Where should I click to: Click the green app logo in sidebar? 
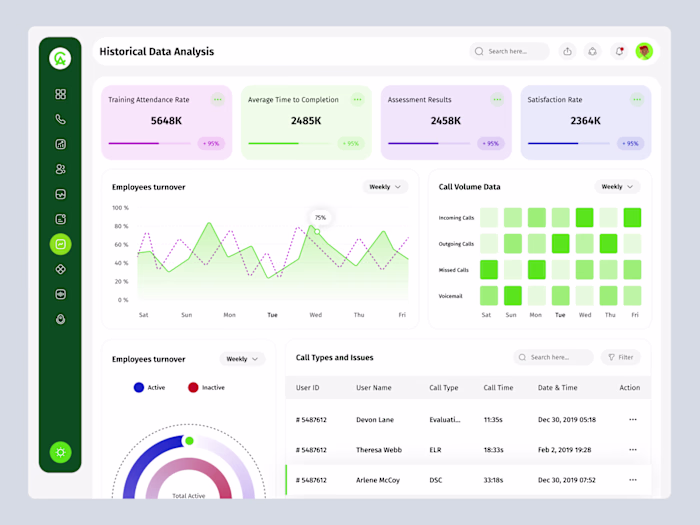pos(60,58)
